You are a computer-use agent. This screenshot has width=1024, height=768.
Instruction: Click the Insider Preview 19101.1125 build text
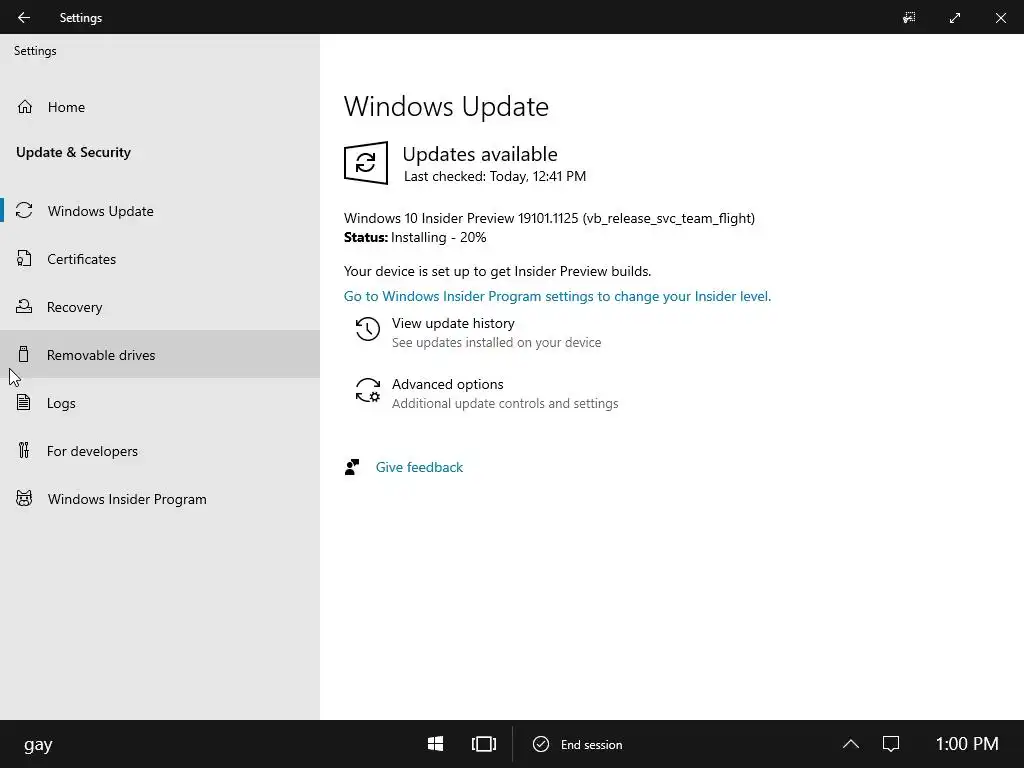[x=549, y=218]
